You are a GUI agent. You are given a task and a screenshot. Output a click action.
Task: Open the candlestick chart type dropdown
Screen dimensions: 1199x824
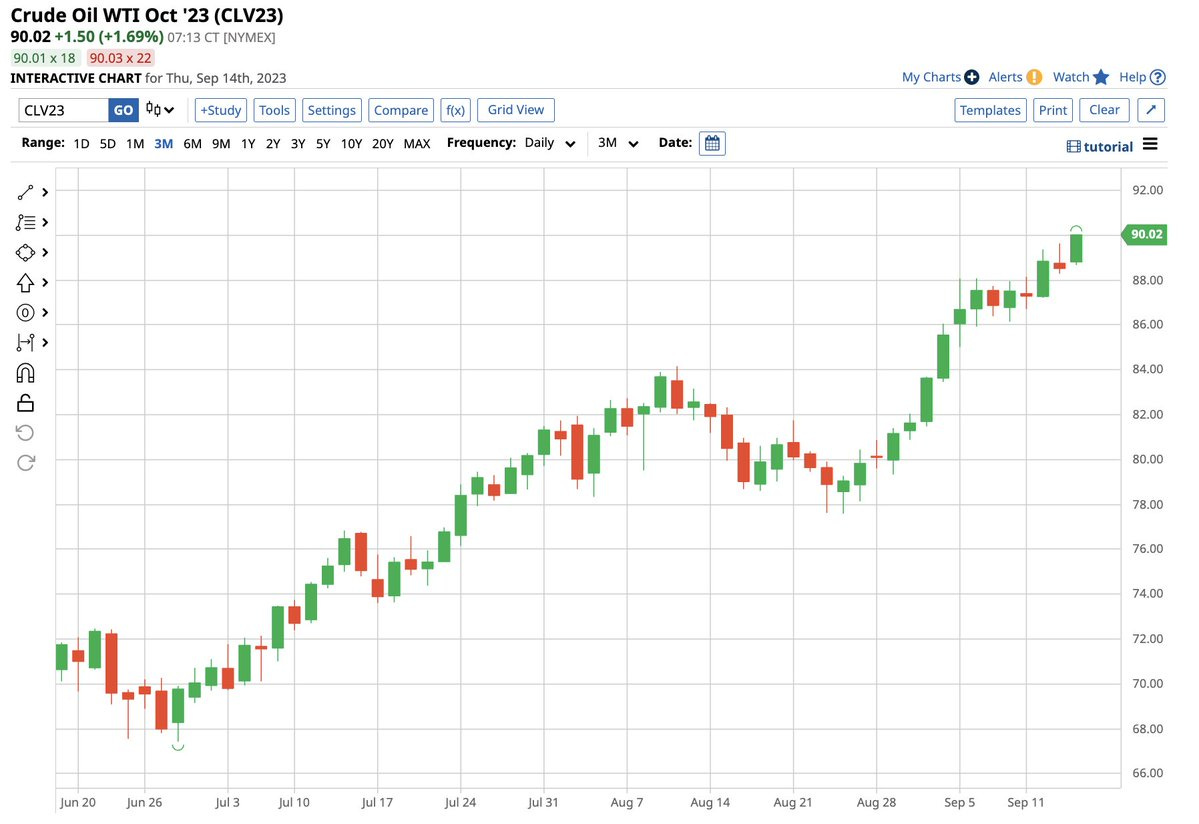160,110
